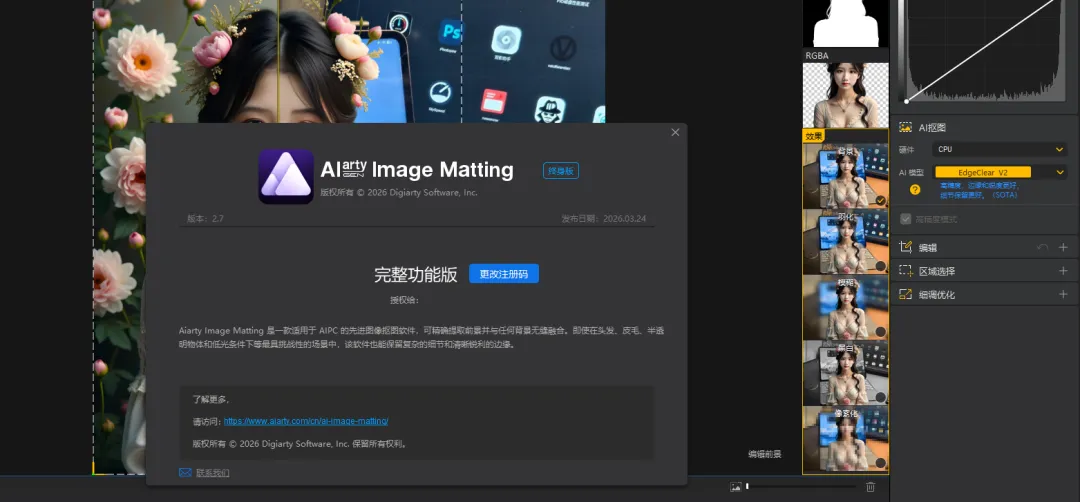
Task: Select the 羽化 feather effect thumbnail
Action: coord(845,241)
